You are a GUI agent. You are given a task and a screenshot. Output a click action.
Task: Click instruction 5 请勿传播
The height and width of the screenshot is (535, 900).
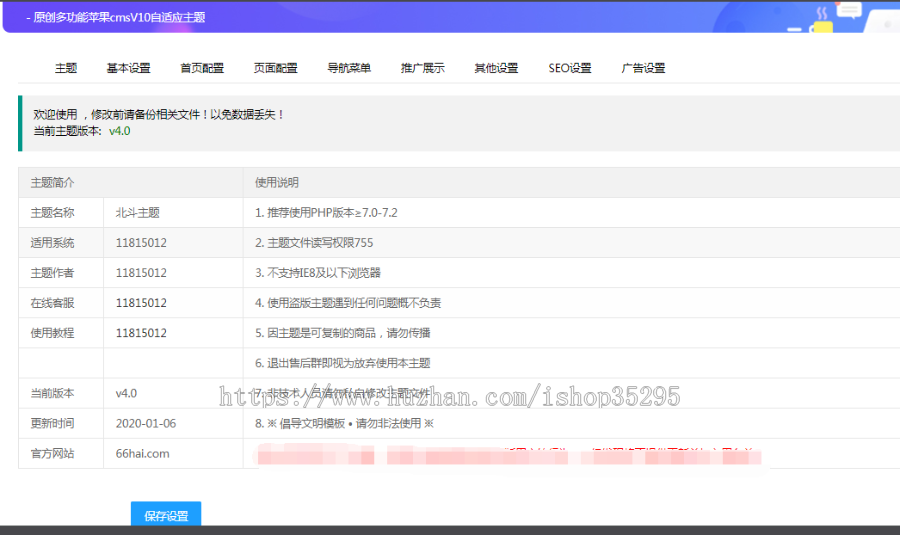(343, 333)
